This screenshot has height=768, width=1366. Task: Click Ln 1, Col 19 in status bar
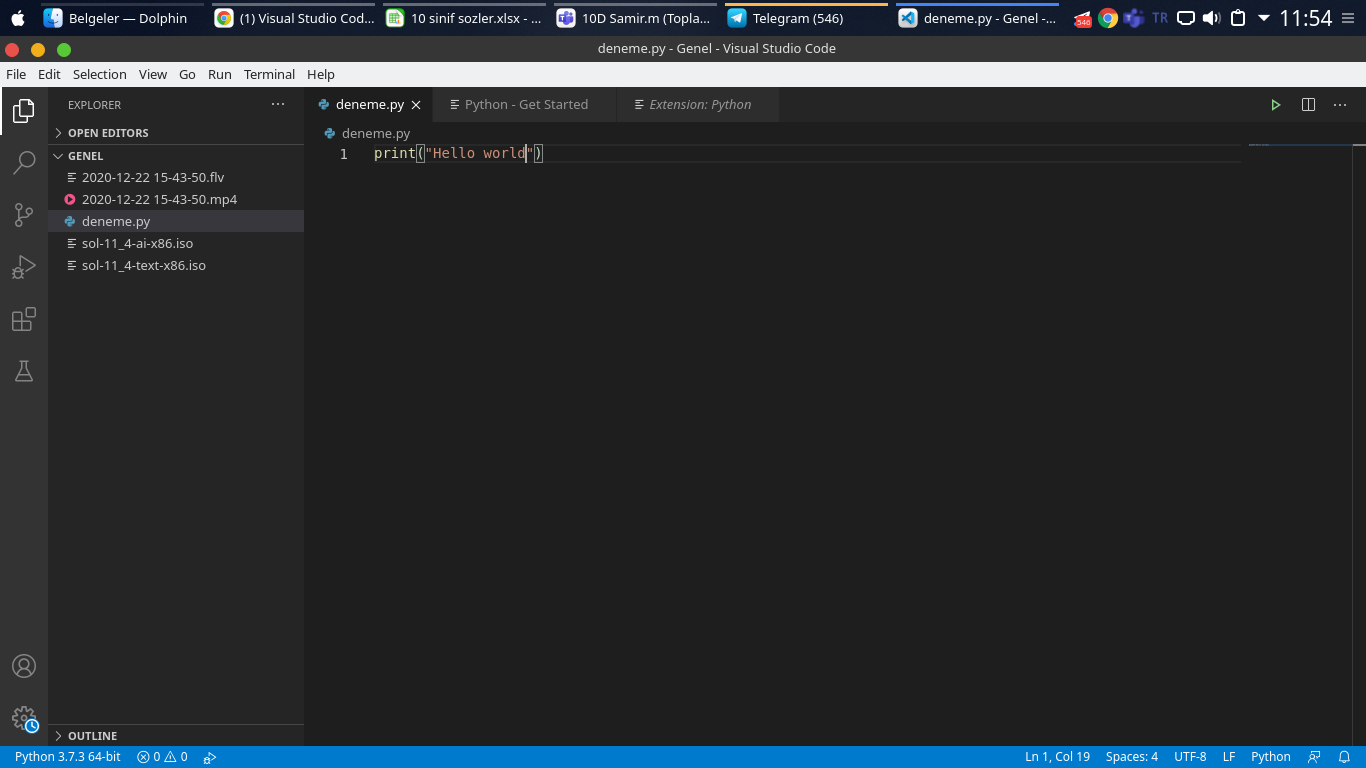point(1057,757)
